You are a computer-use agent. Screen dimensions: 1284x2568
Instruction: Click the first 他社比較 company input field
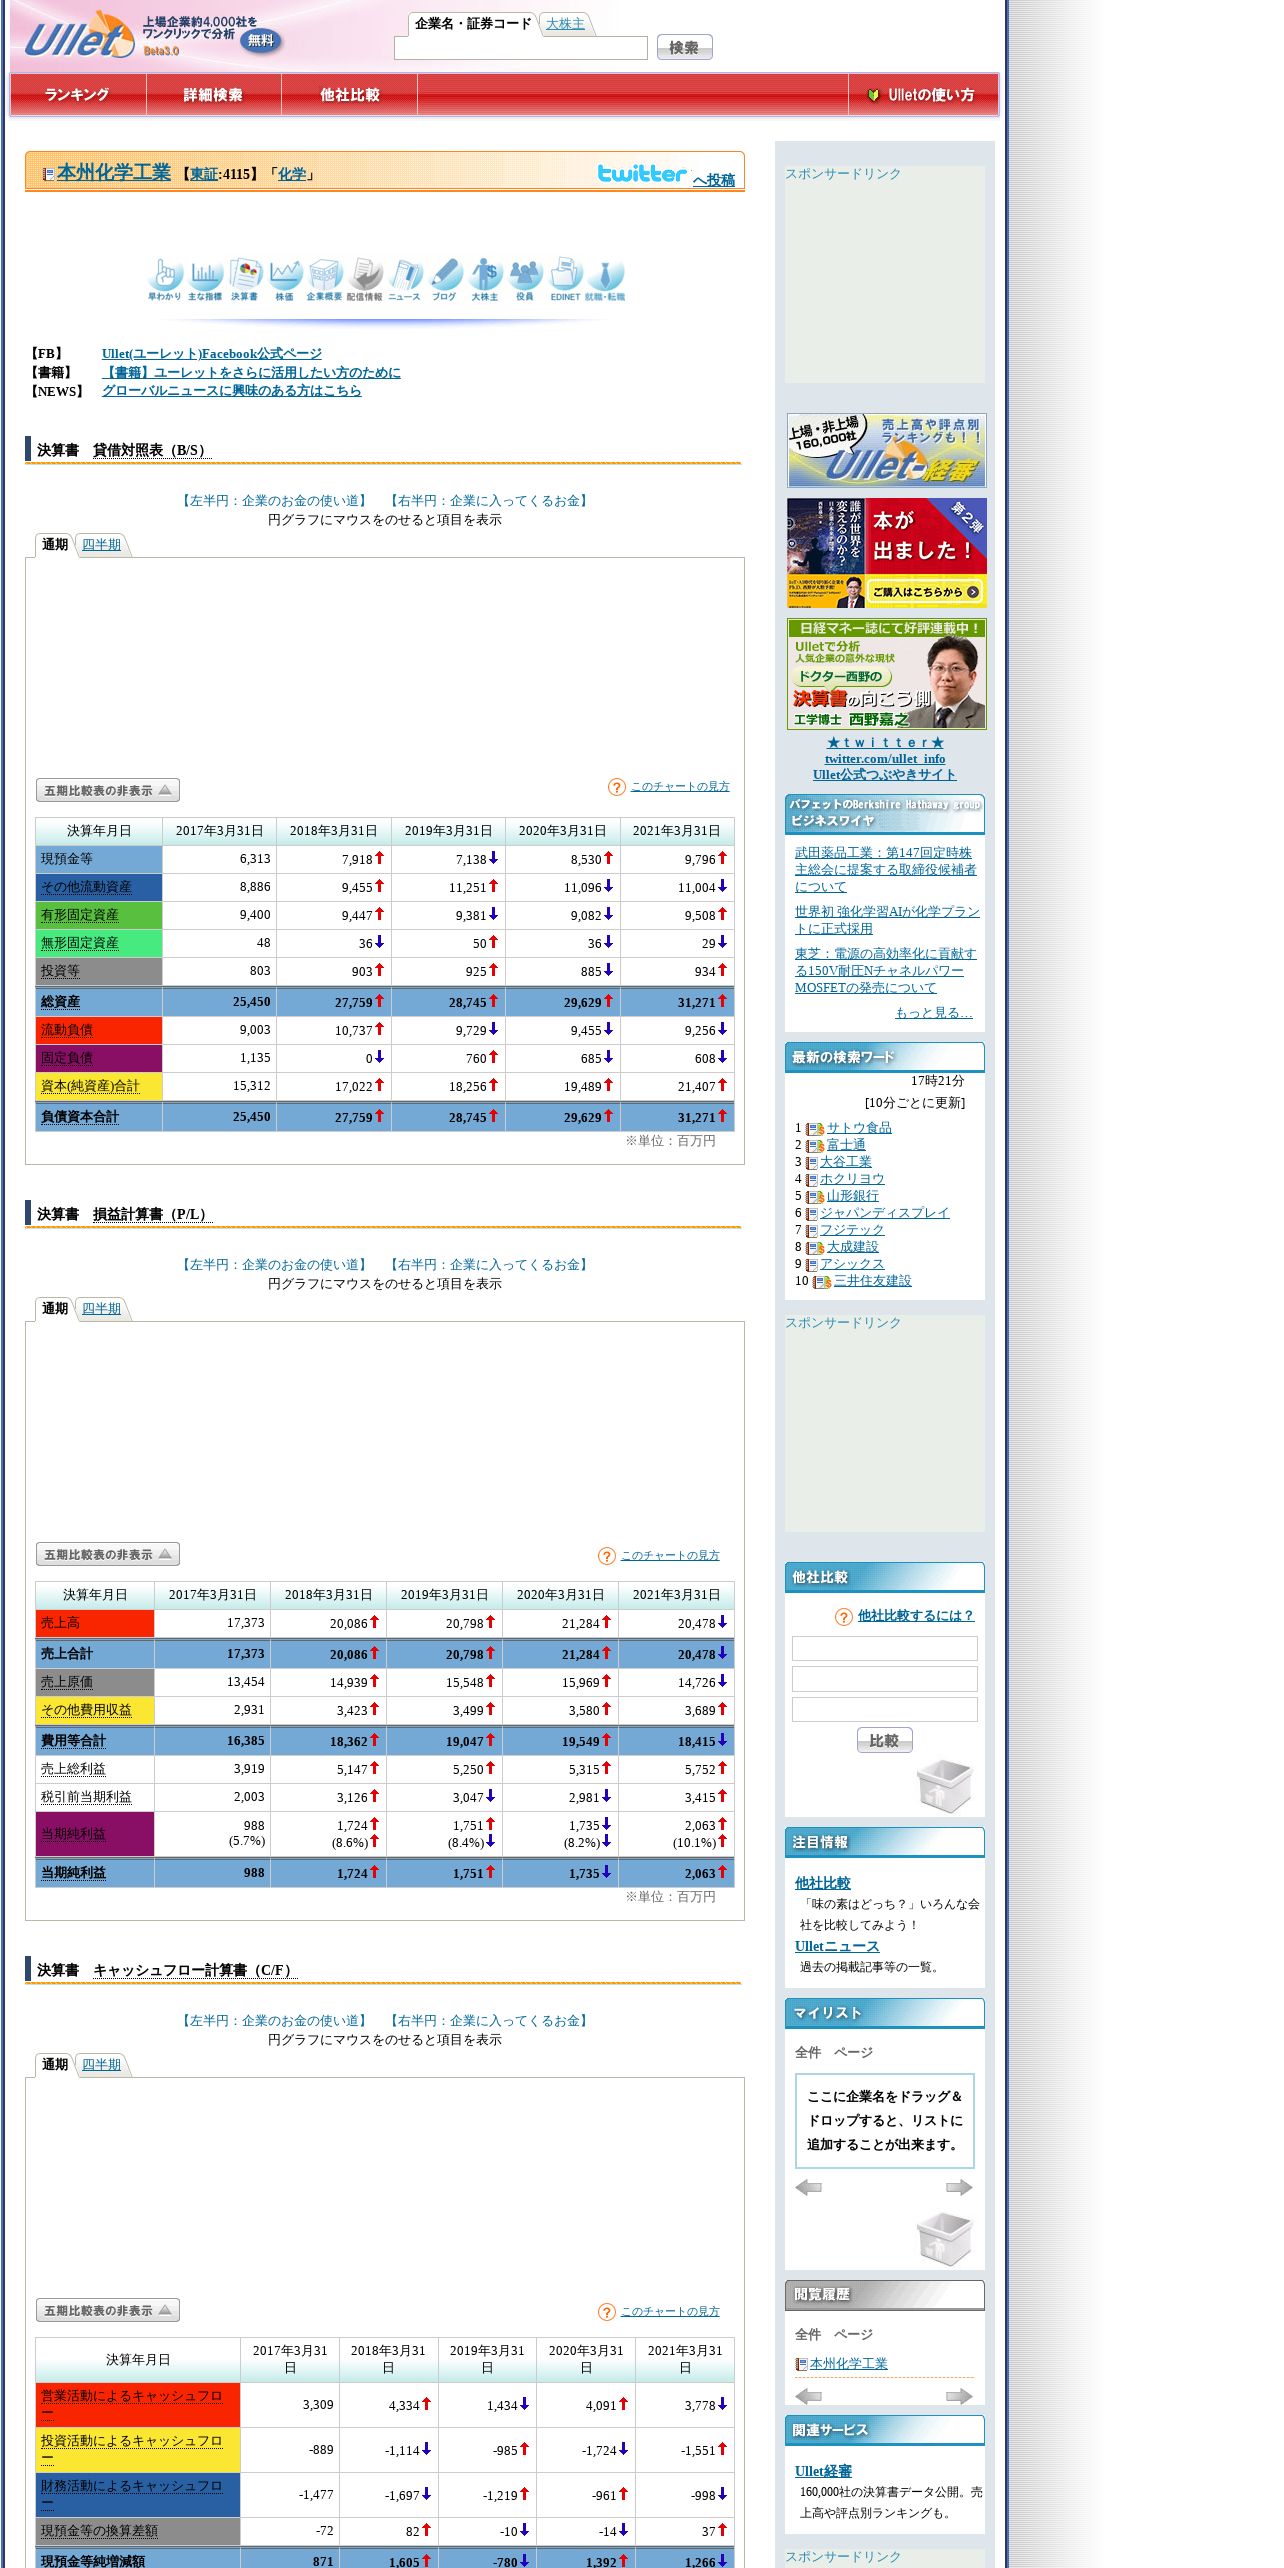[x=885, y=1649]
